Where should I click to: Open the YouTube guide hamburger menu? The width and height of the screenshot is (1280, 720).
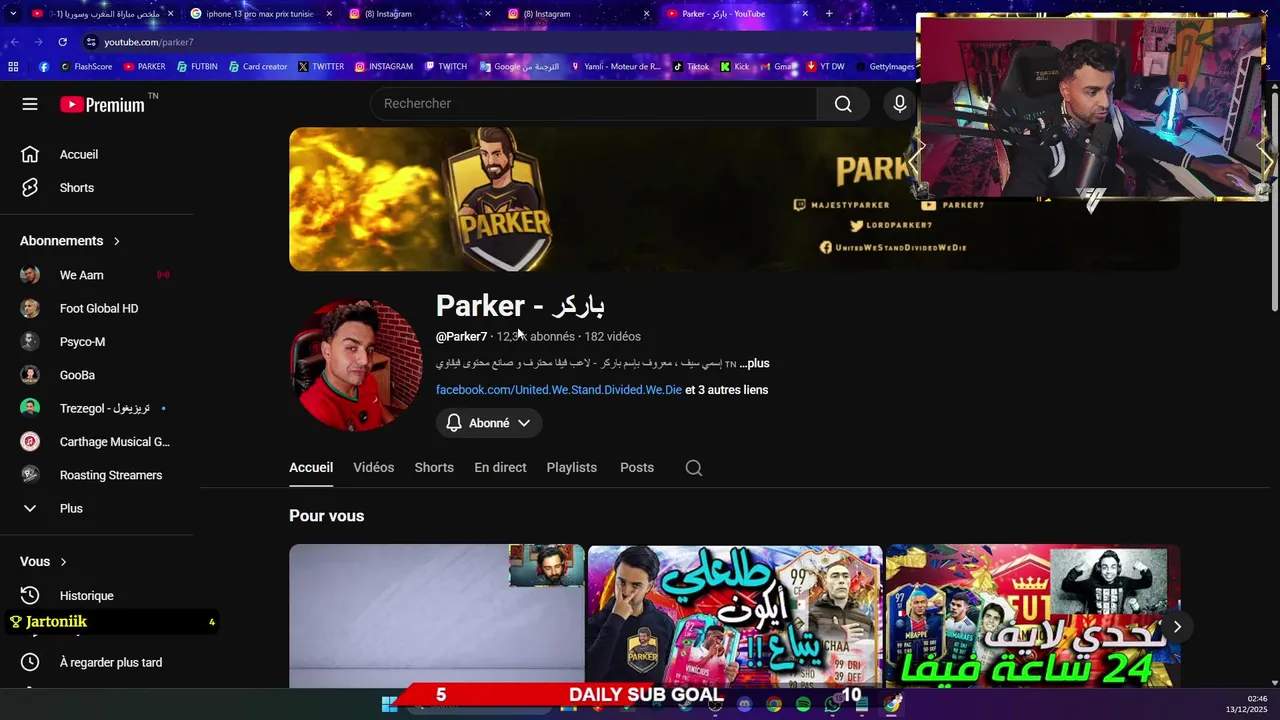click(30, 104)
